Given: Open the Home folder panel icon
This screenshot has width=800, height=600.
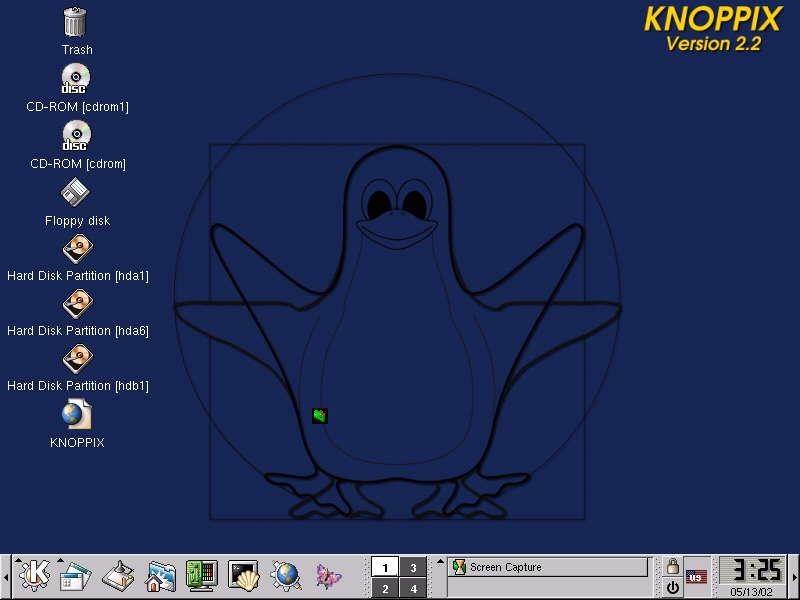Looking at the screenshot, I should (x=160, y=577).
